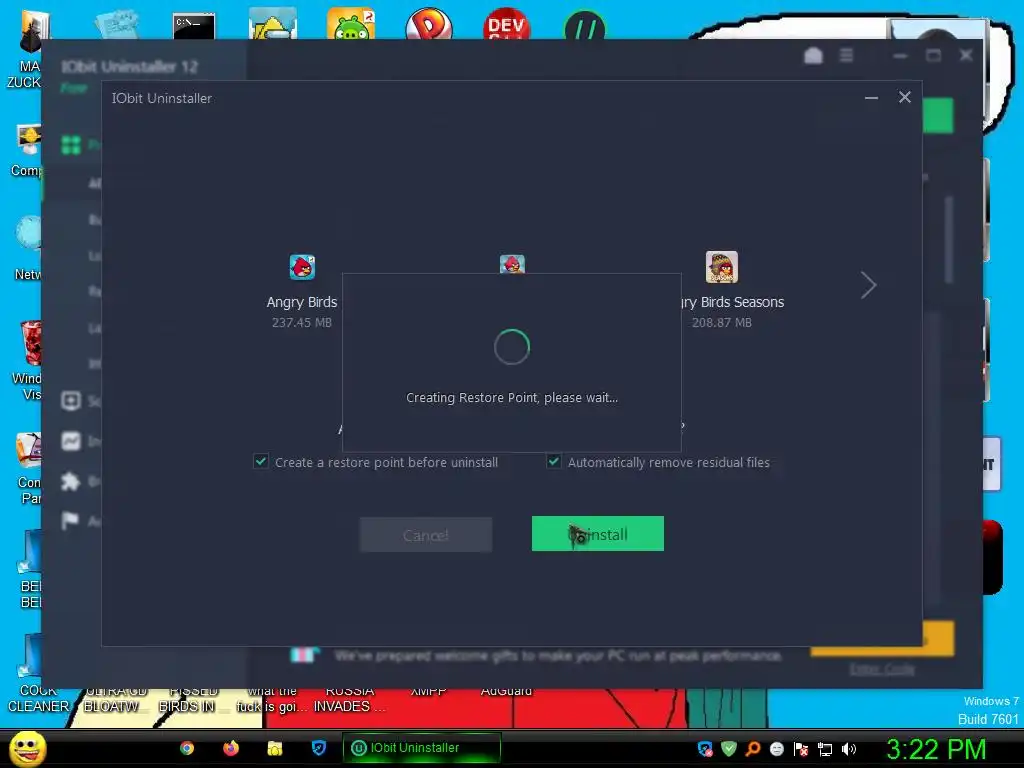Viewport: 1024px width, 768px height.
Task: Open the red DEV desktop icon
Action: (x=506, y=25)
